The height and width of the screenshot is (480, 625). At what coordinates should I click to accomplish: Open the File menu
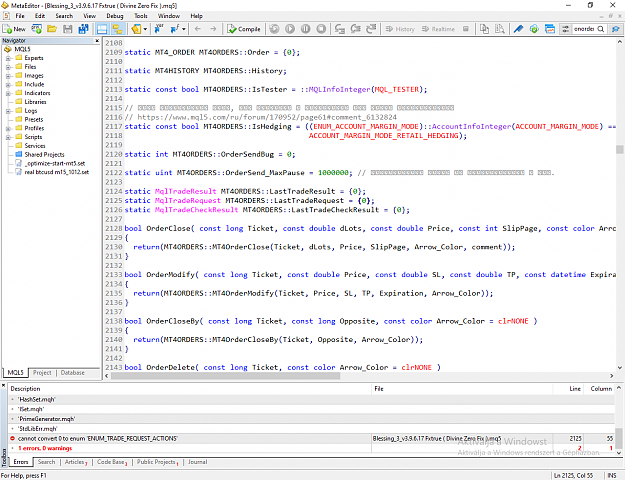click(x=20, y=16)
